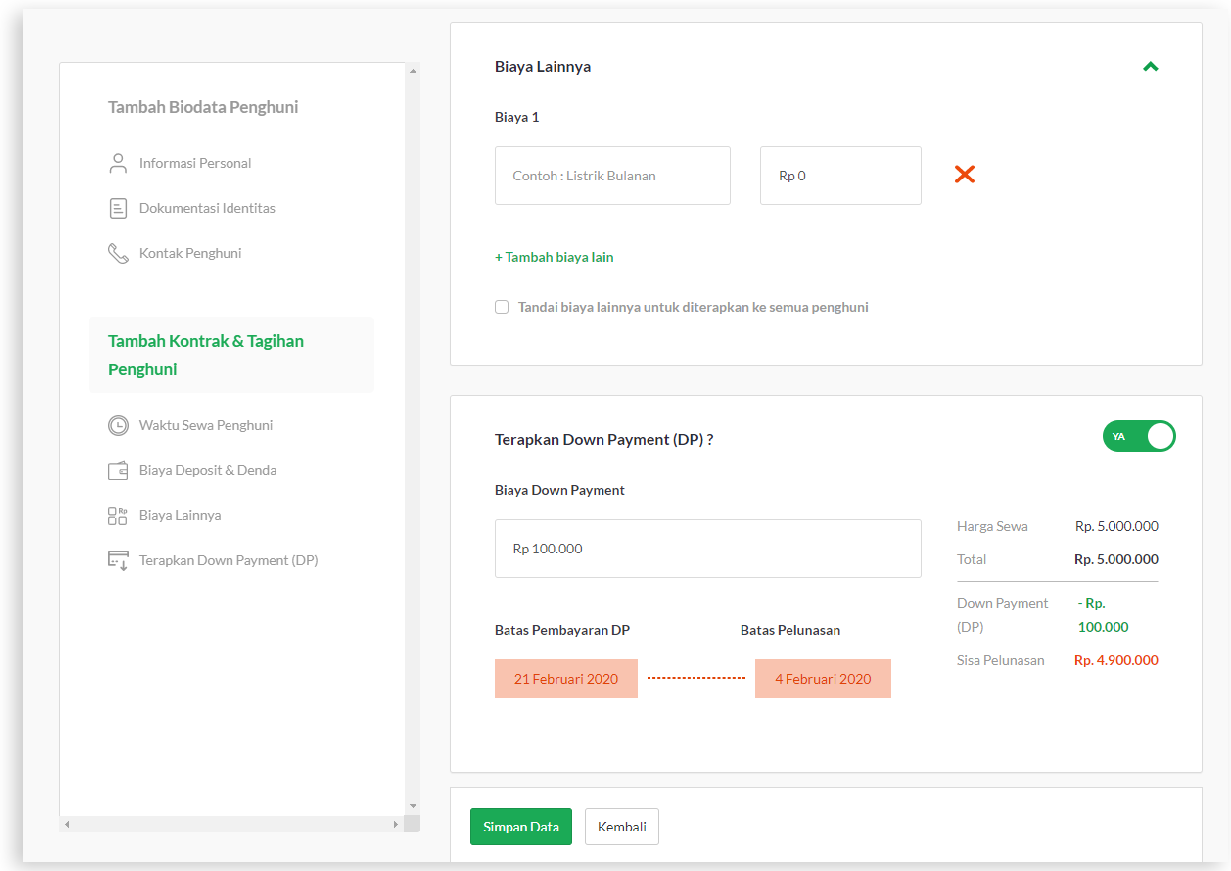
Task: Remove Biaya 1 with the orange X
Action: [x=964, y=175]
